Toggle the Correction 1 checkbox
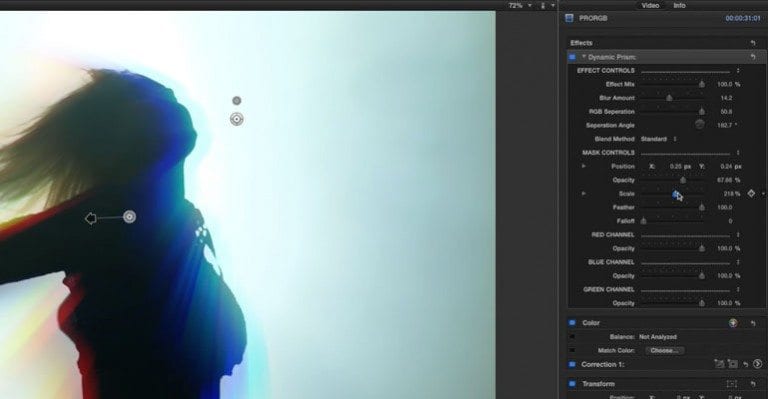This screenshot has width=768, height=399. [572, 364]
